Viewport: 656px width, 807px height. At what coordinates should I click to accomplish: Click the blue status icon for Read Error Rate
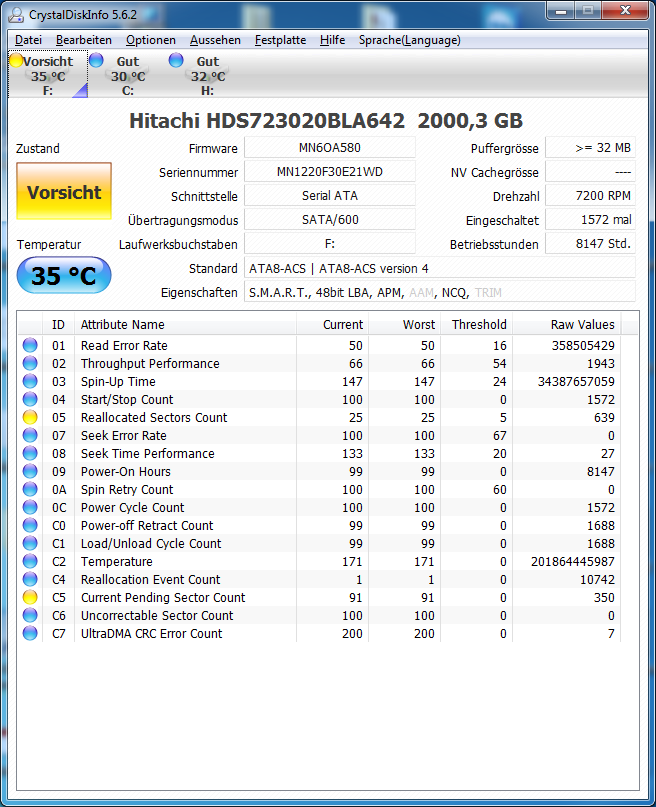(x=30, y=345)
